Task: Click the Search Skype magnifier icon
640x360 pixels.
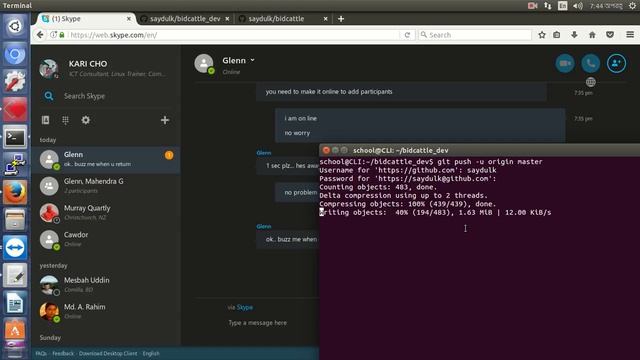Action: tap(49, 96)
